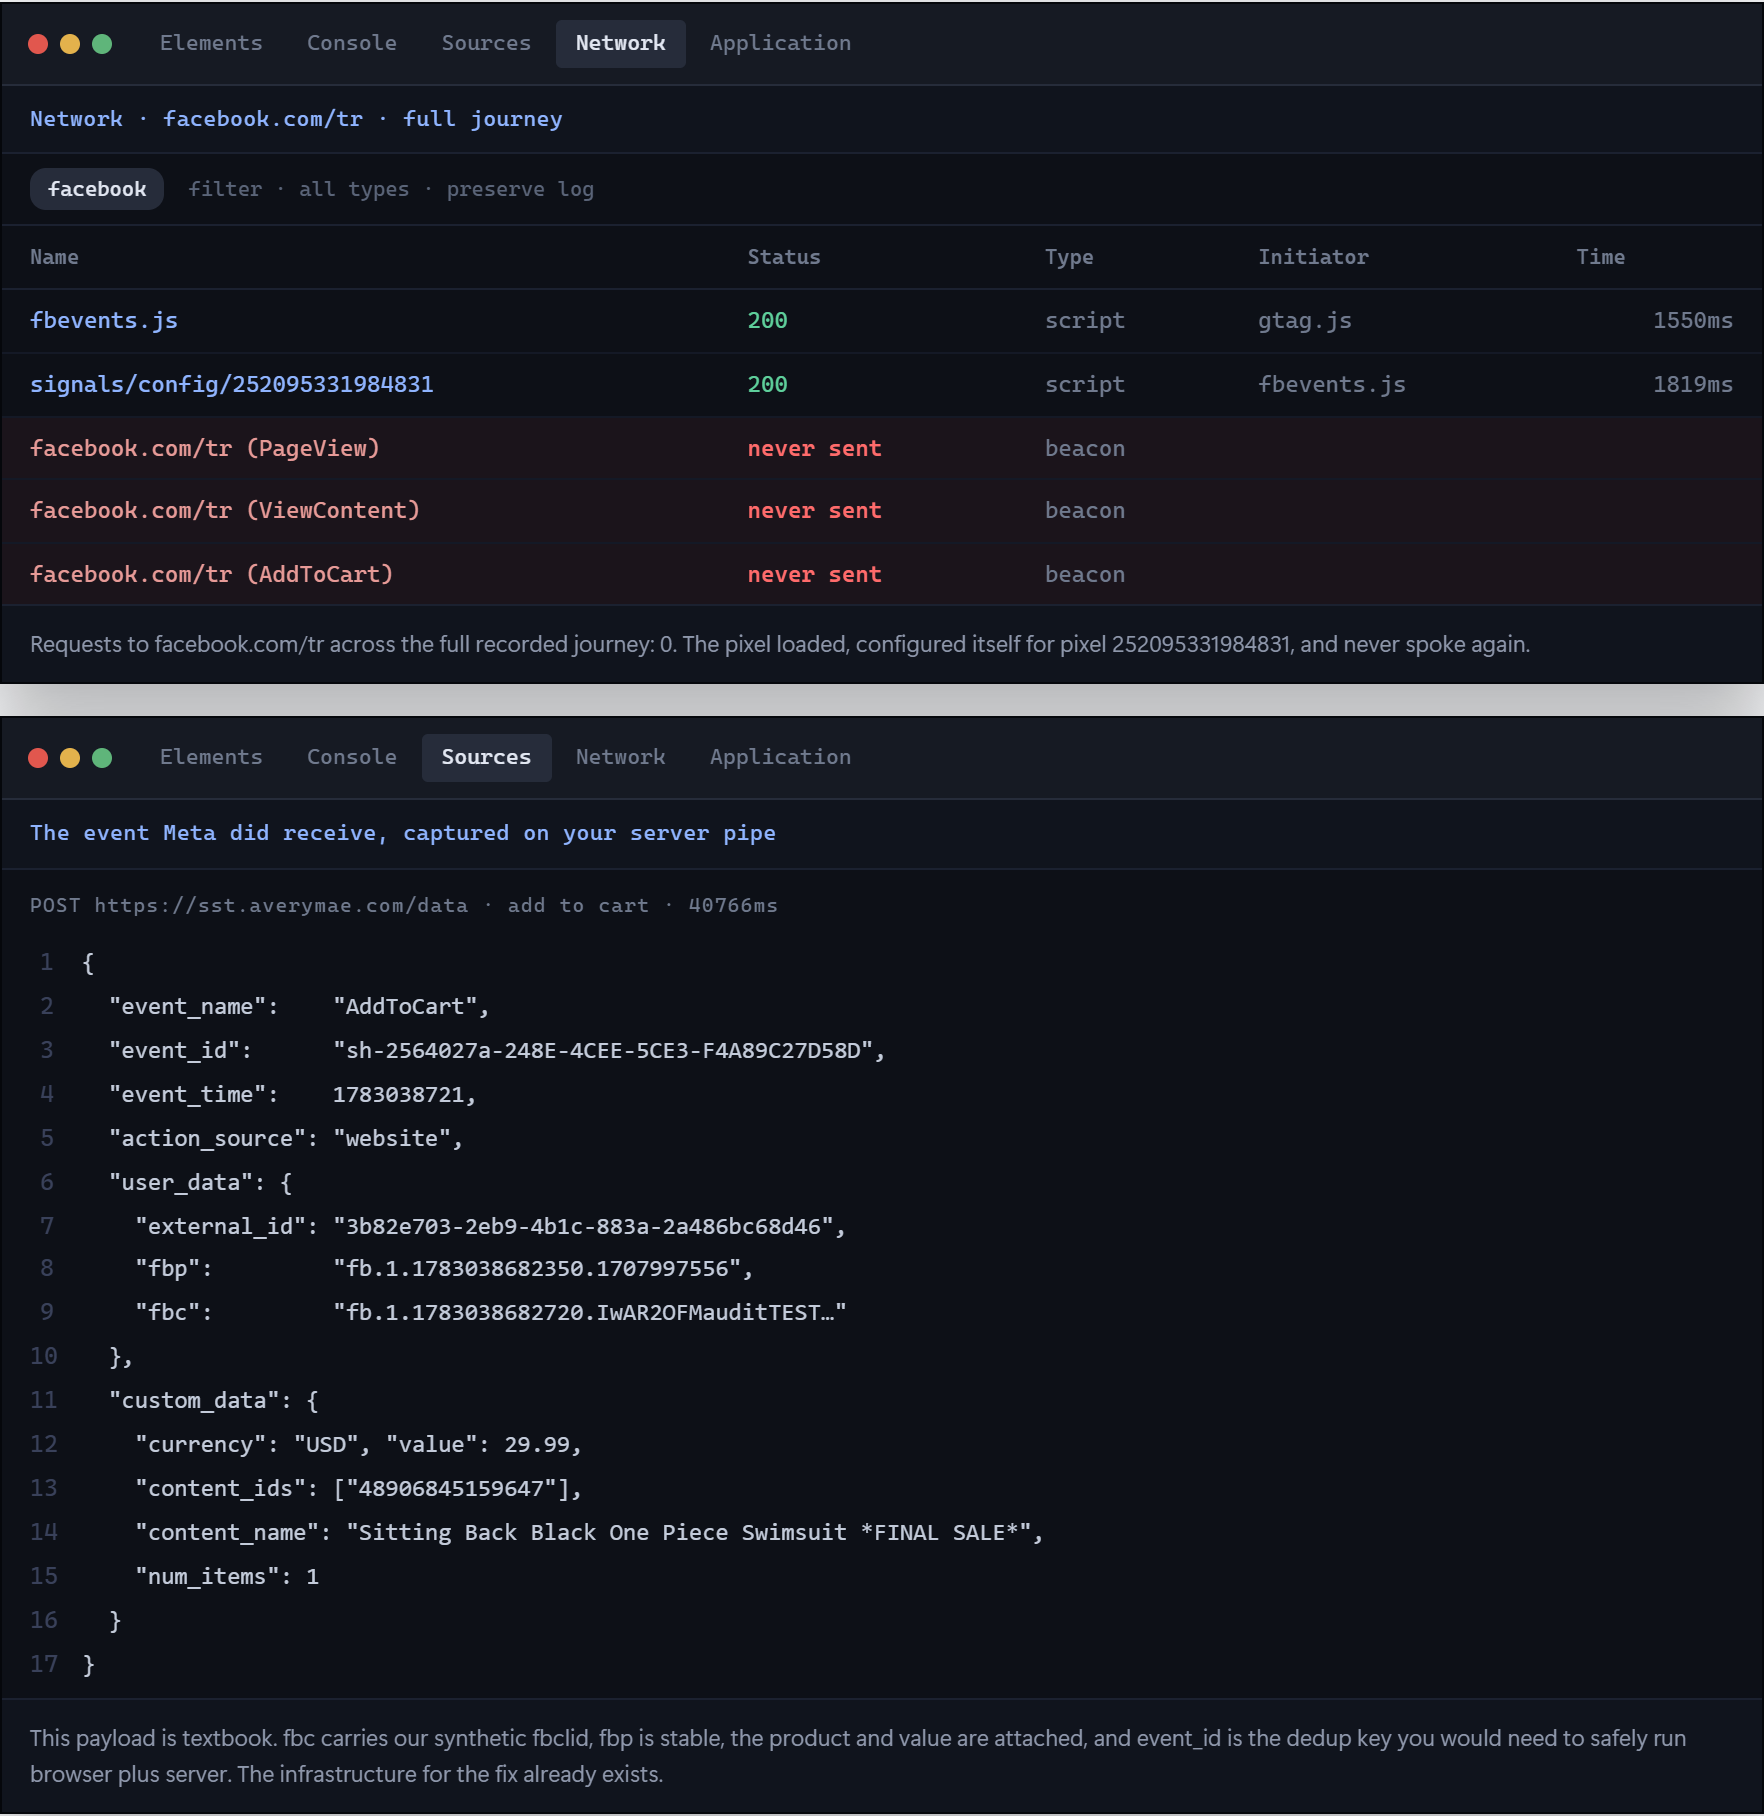The height and width of the screenshot is (1816, 1764).
Task: Open Elements tab in bottom panel
Action: 211,757
